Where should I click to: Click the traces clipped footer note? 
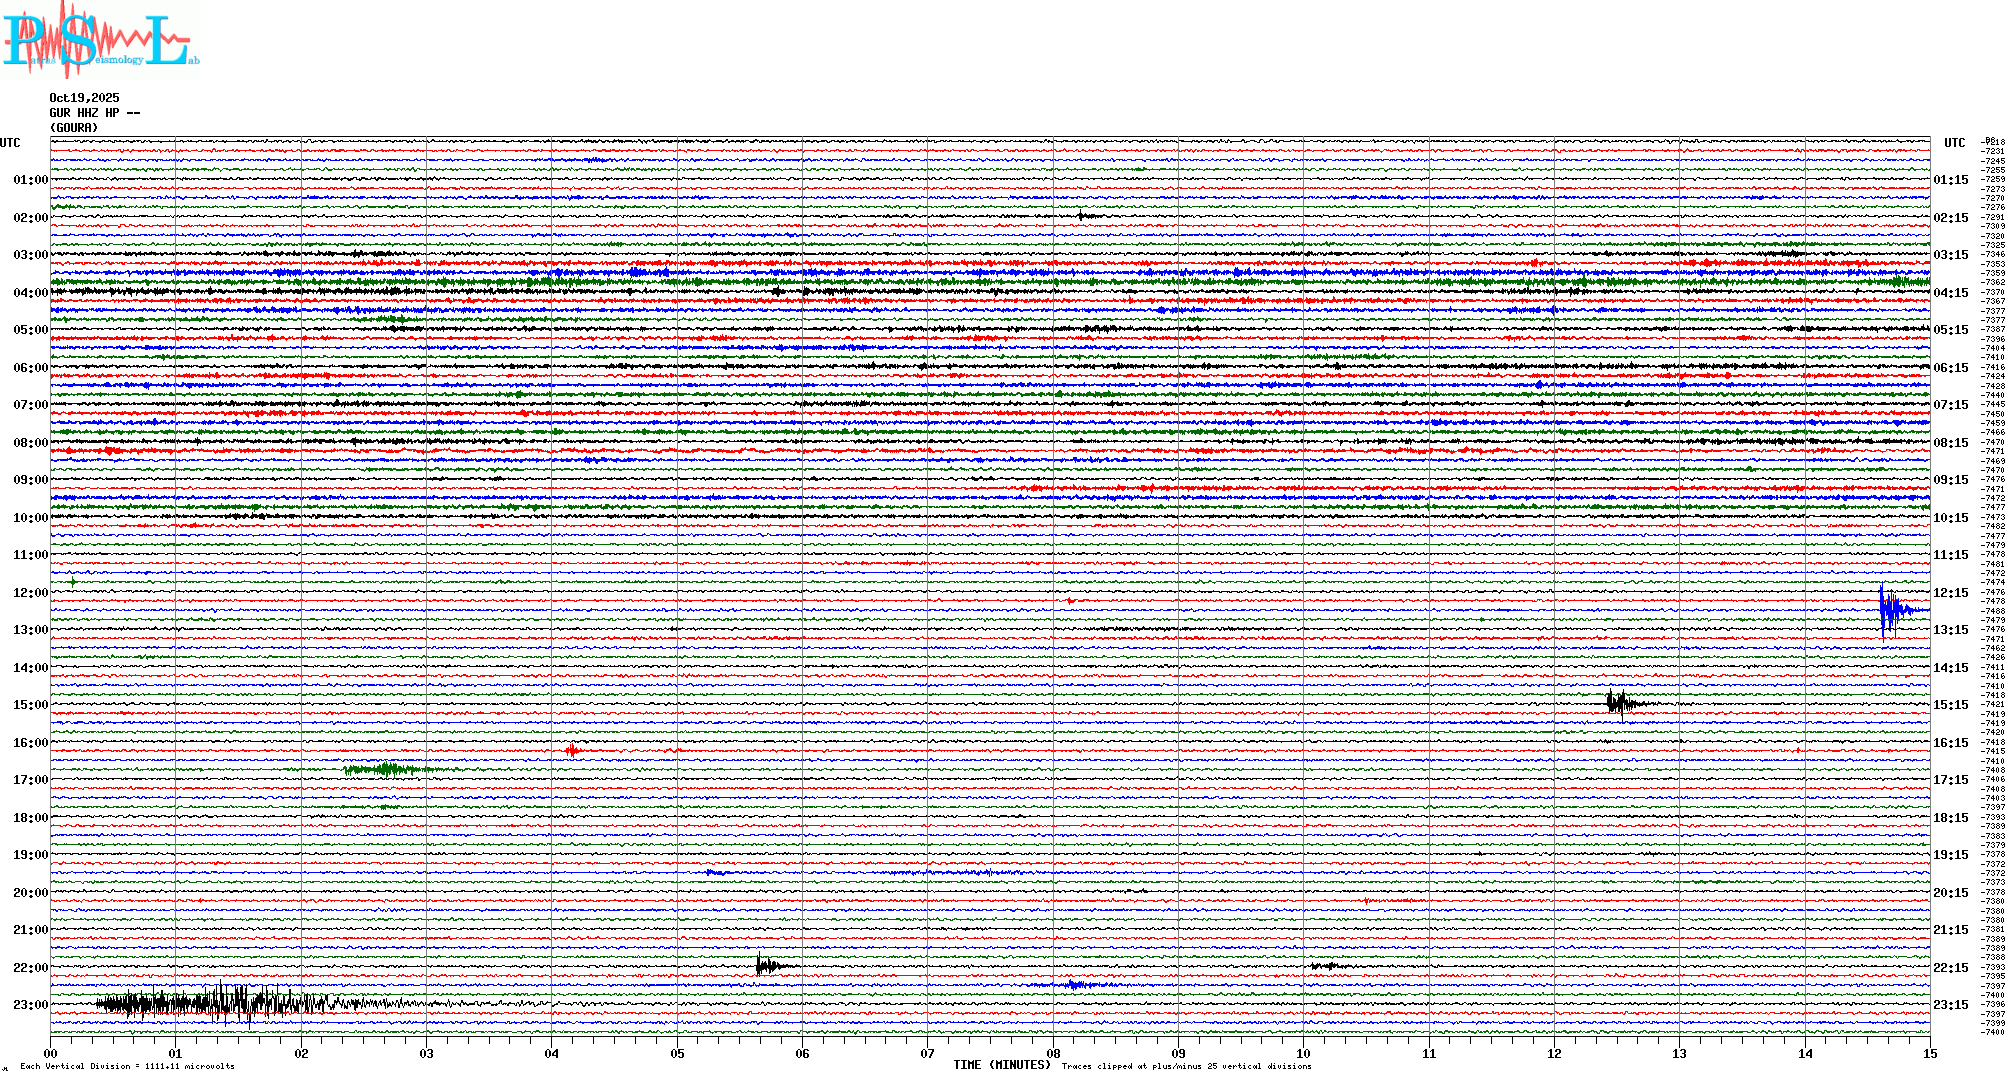click(x=1186, y=1066)
